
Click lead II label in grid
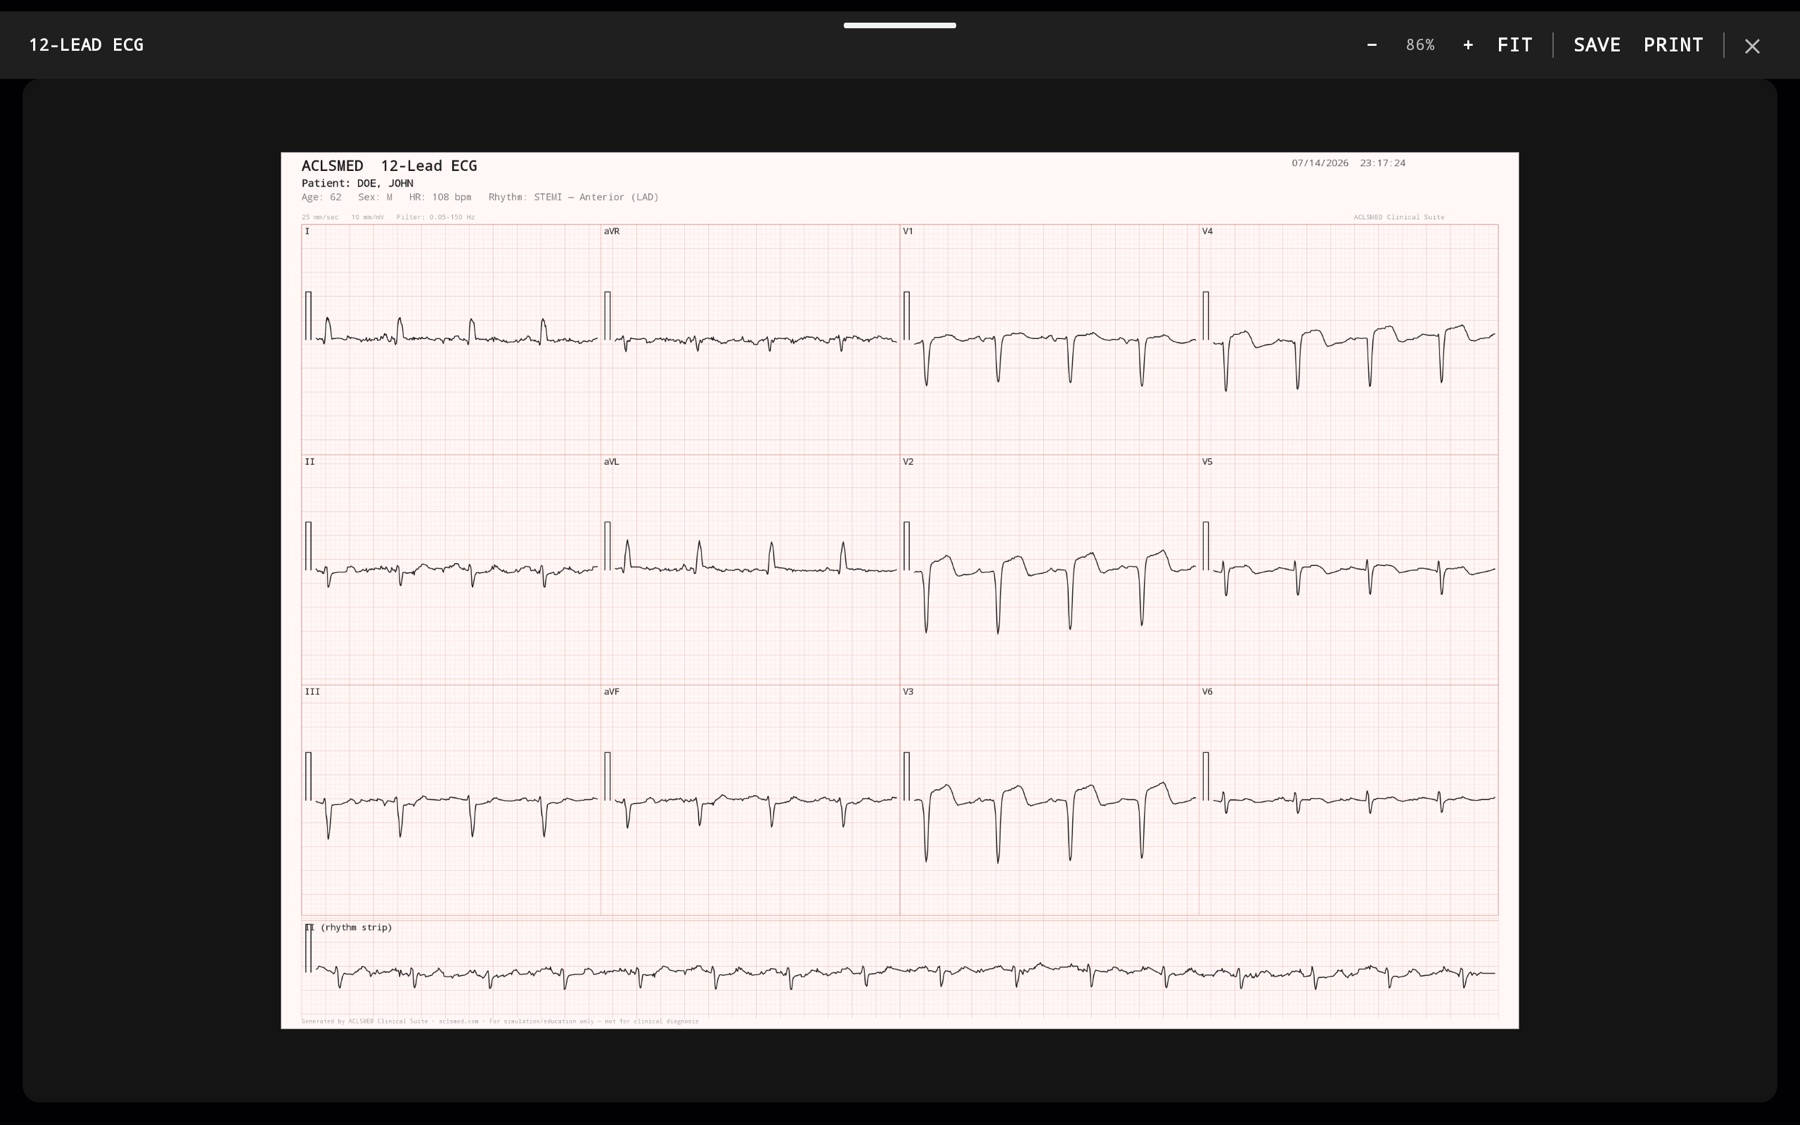pyautogui.click(x=310, y=462)
